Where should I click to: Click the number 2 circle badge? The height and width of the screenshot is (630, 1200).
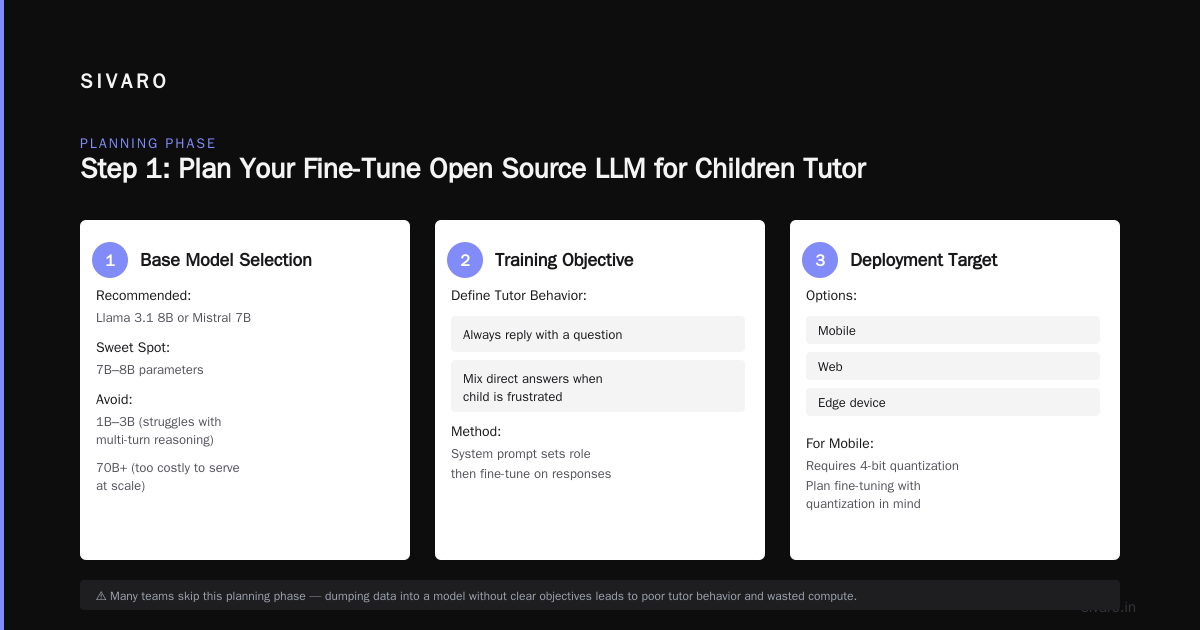465,260
